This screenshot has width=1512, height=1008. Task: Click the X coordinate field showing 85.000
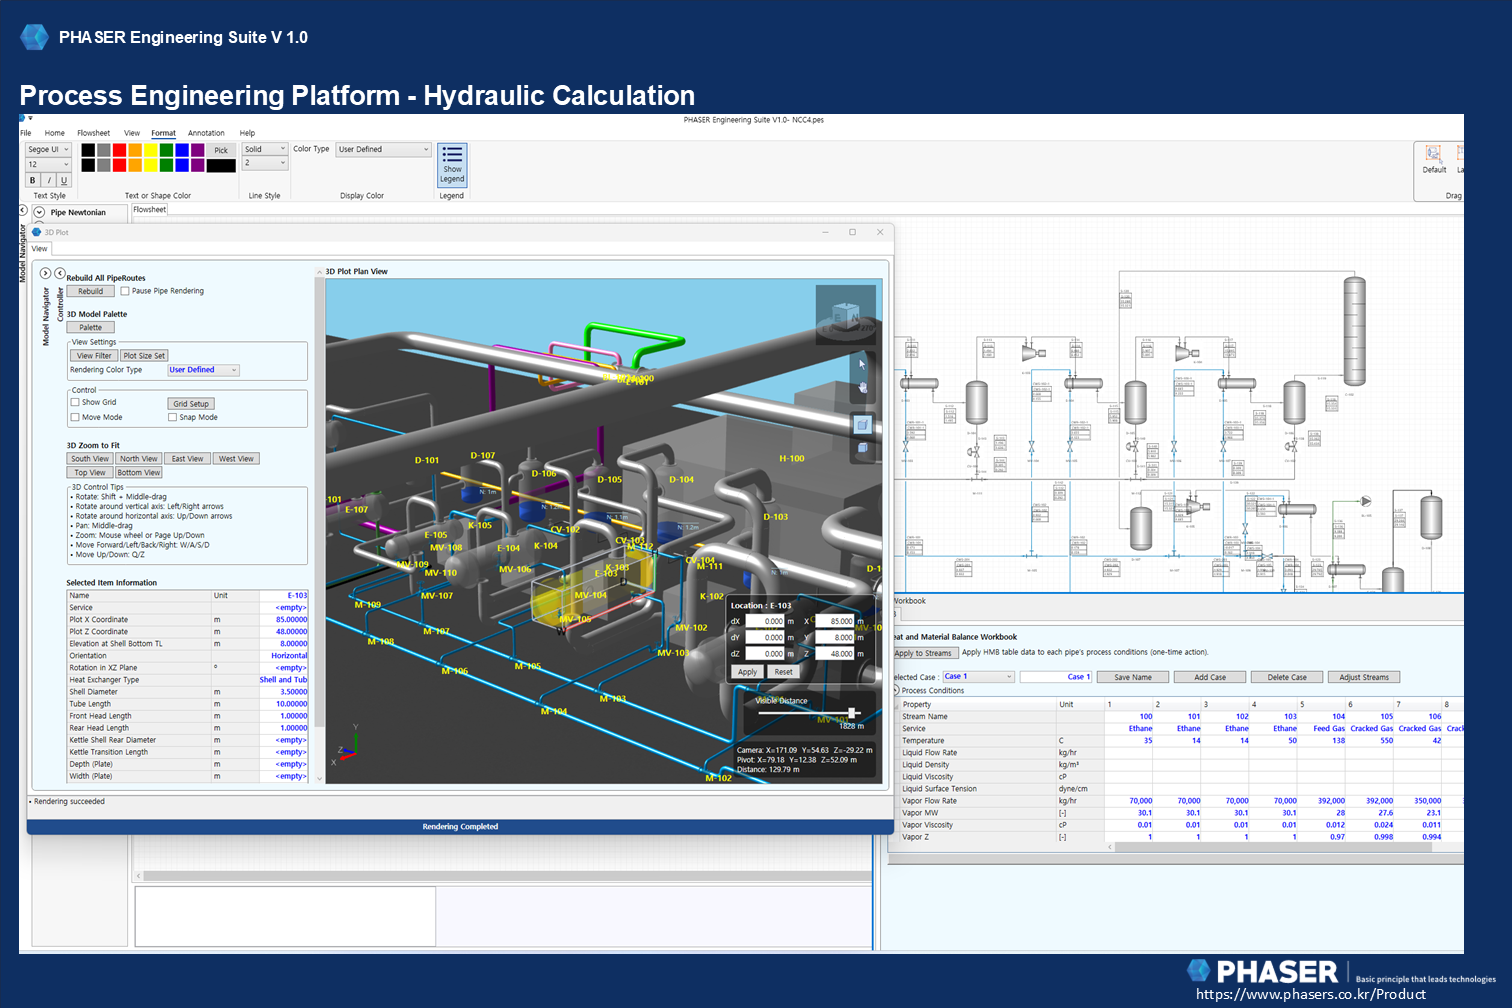pos(835,621)
